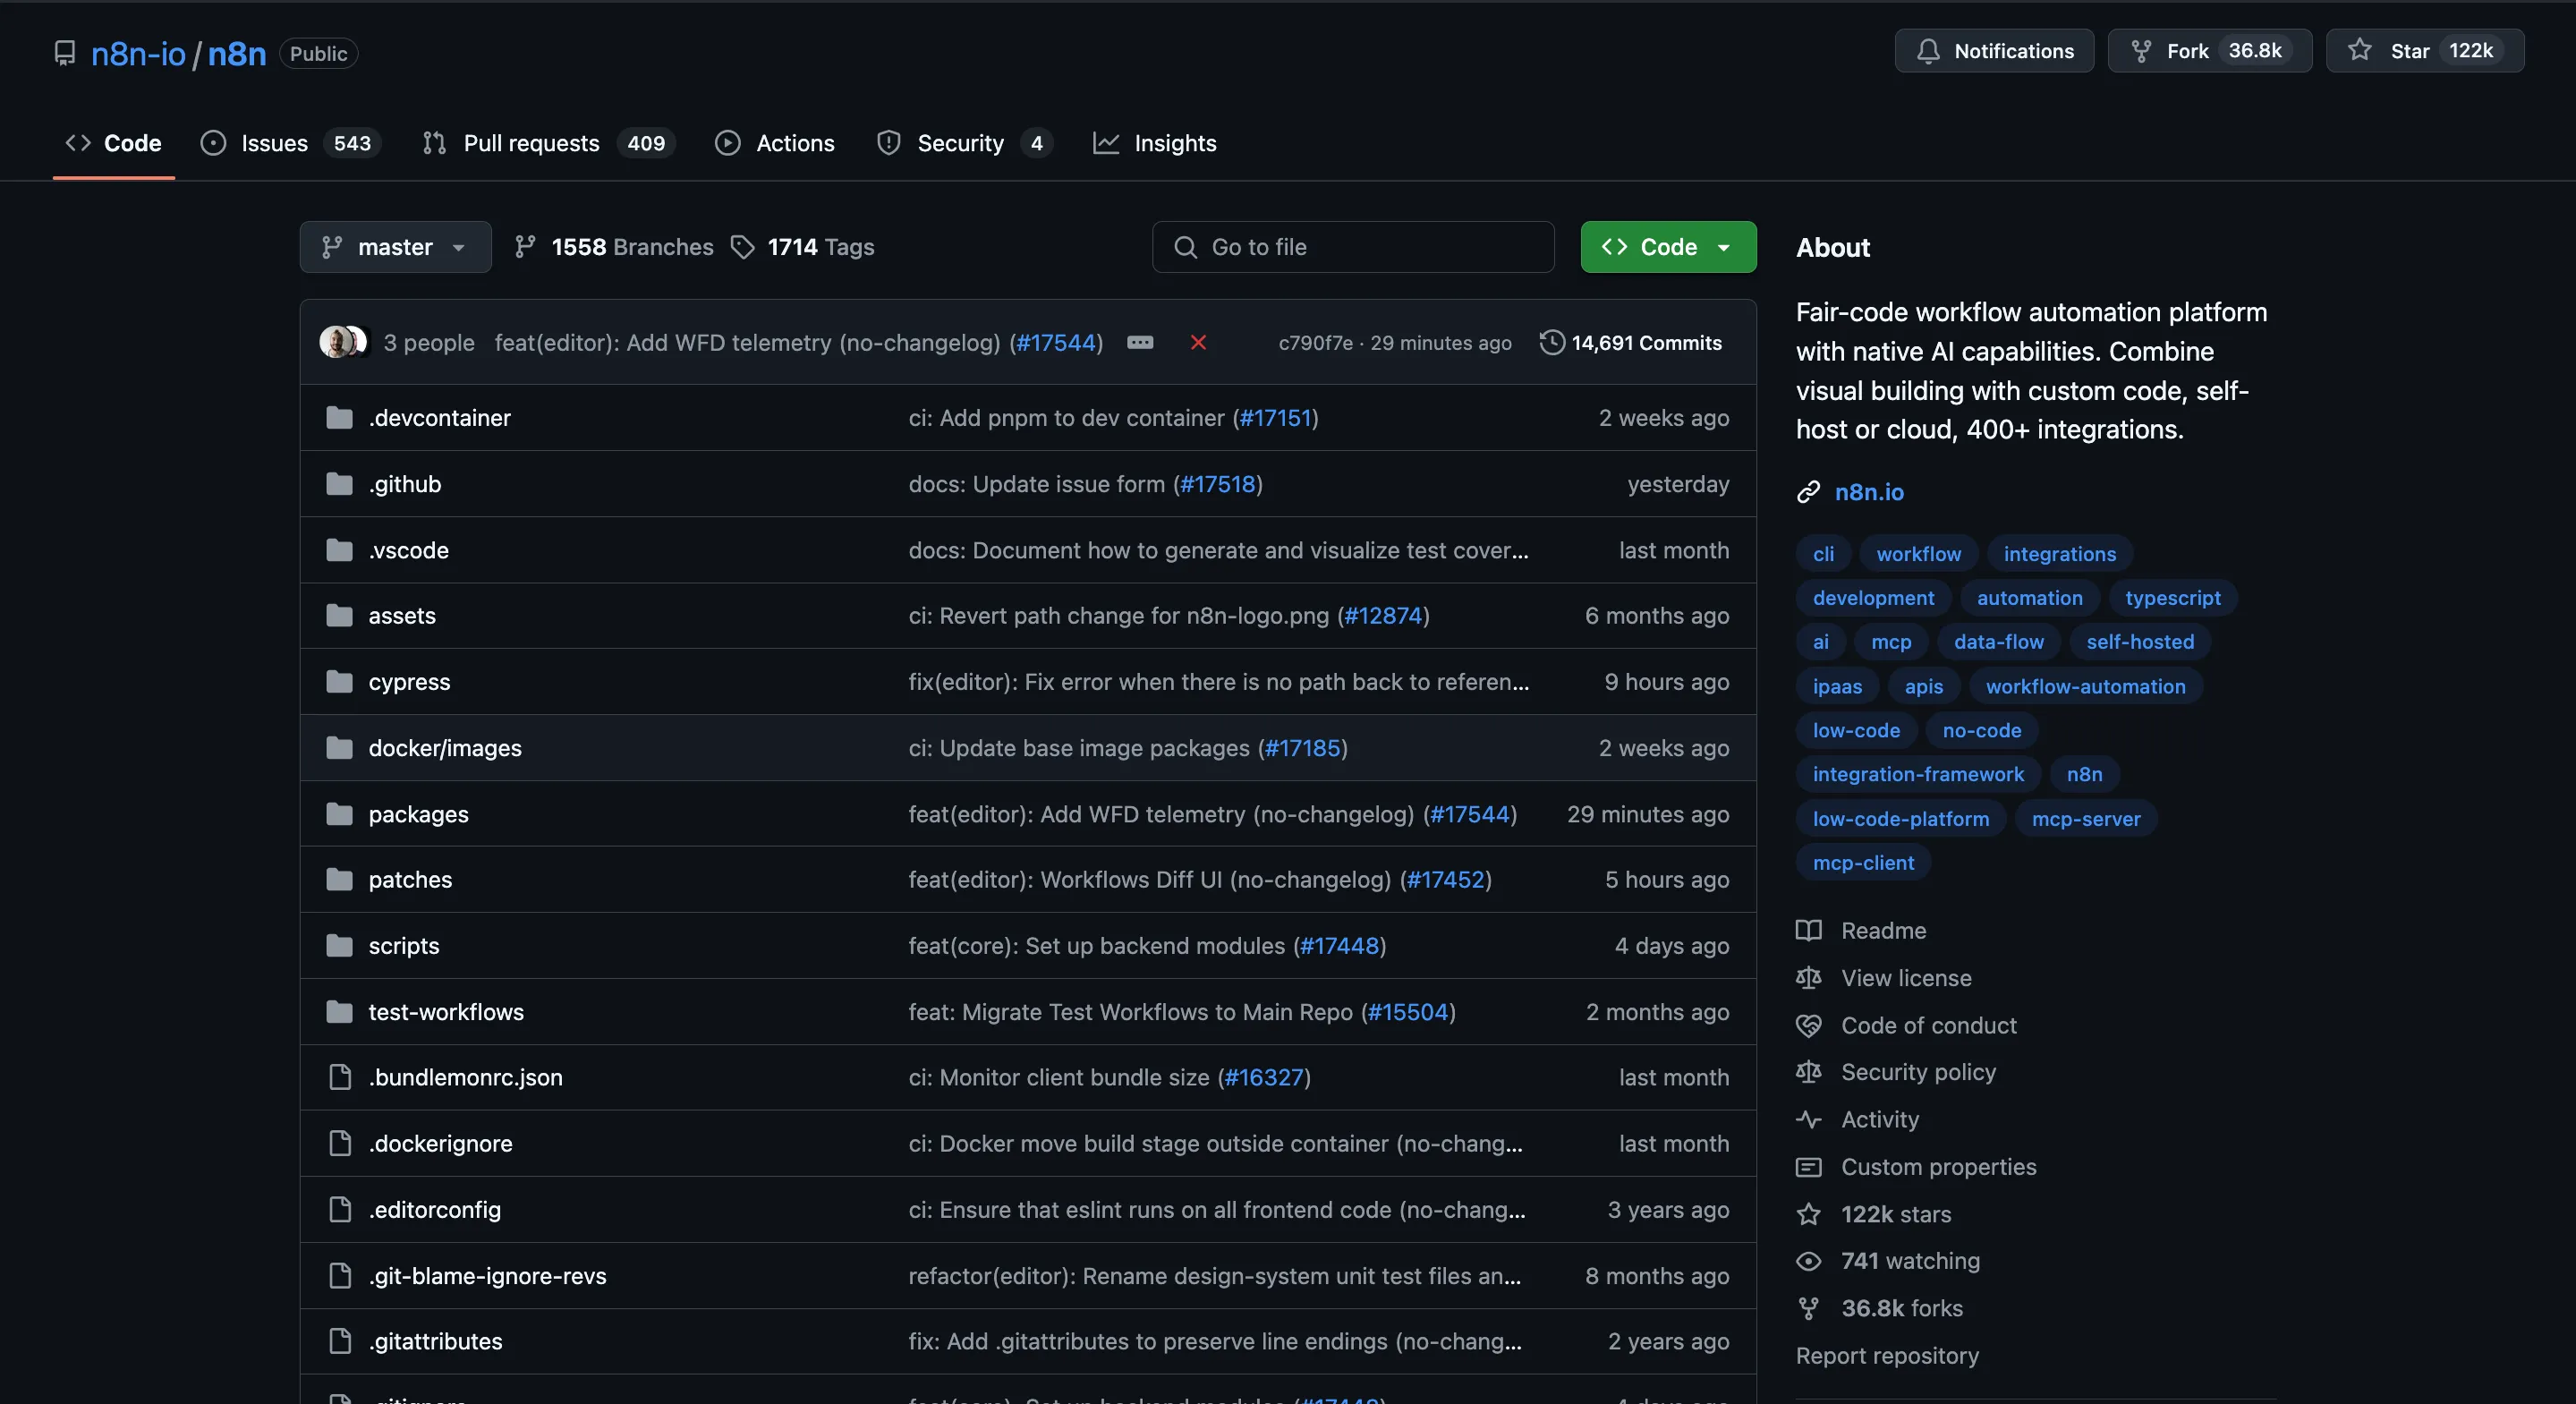
Task: Open pull request #17544 in latest commit header
Action: pyautogui.click(x=1056, y=342)
